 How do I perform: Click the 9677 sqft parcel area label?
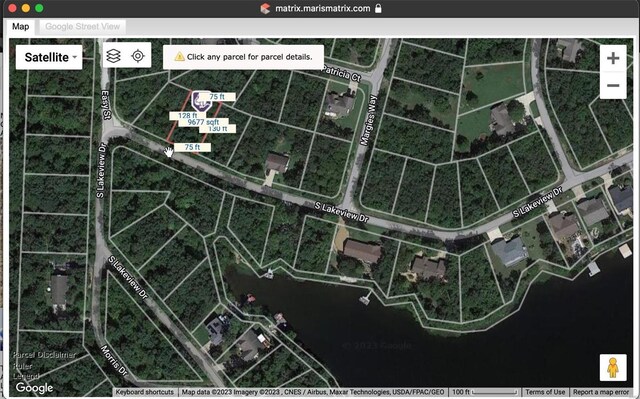[x=203, y=122]
